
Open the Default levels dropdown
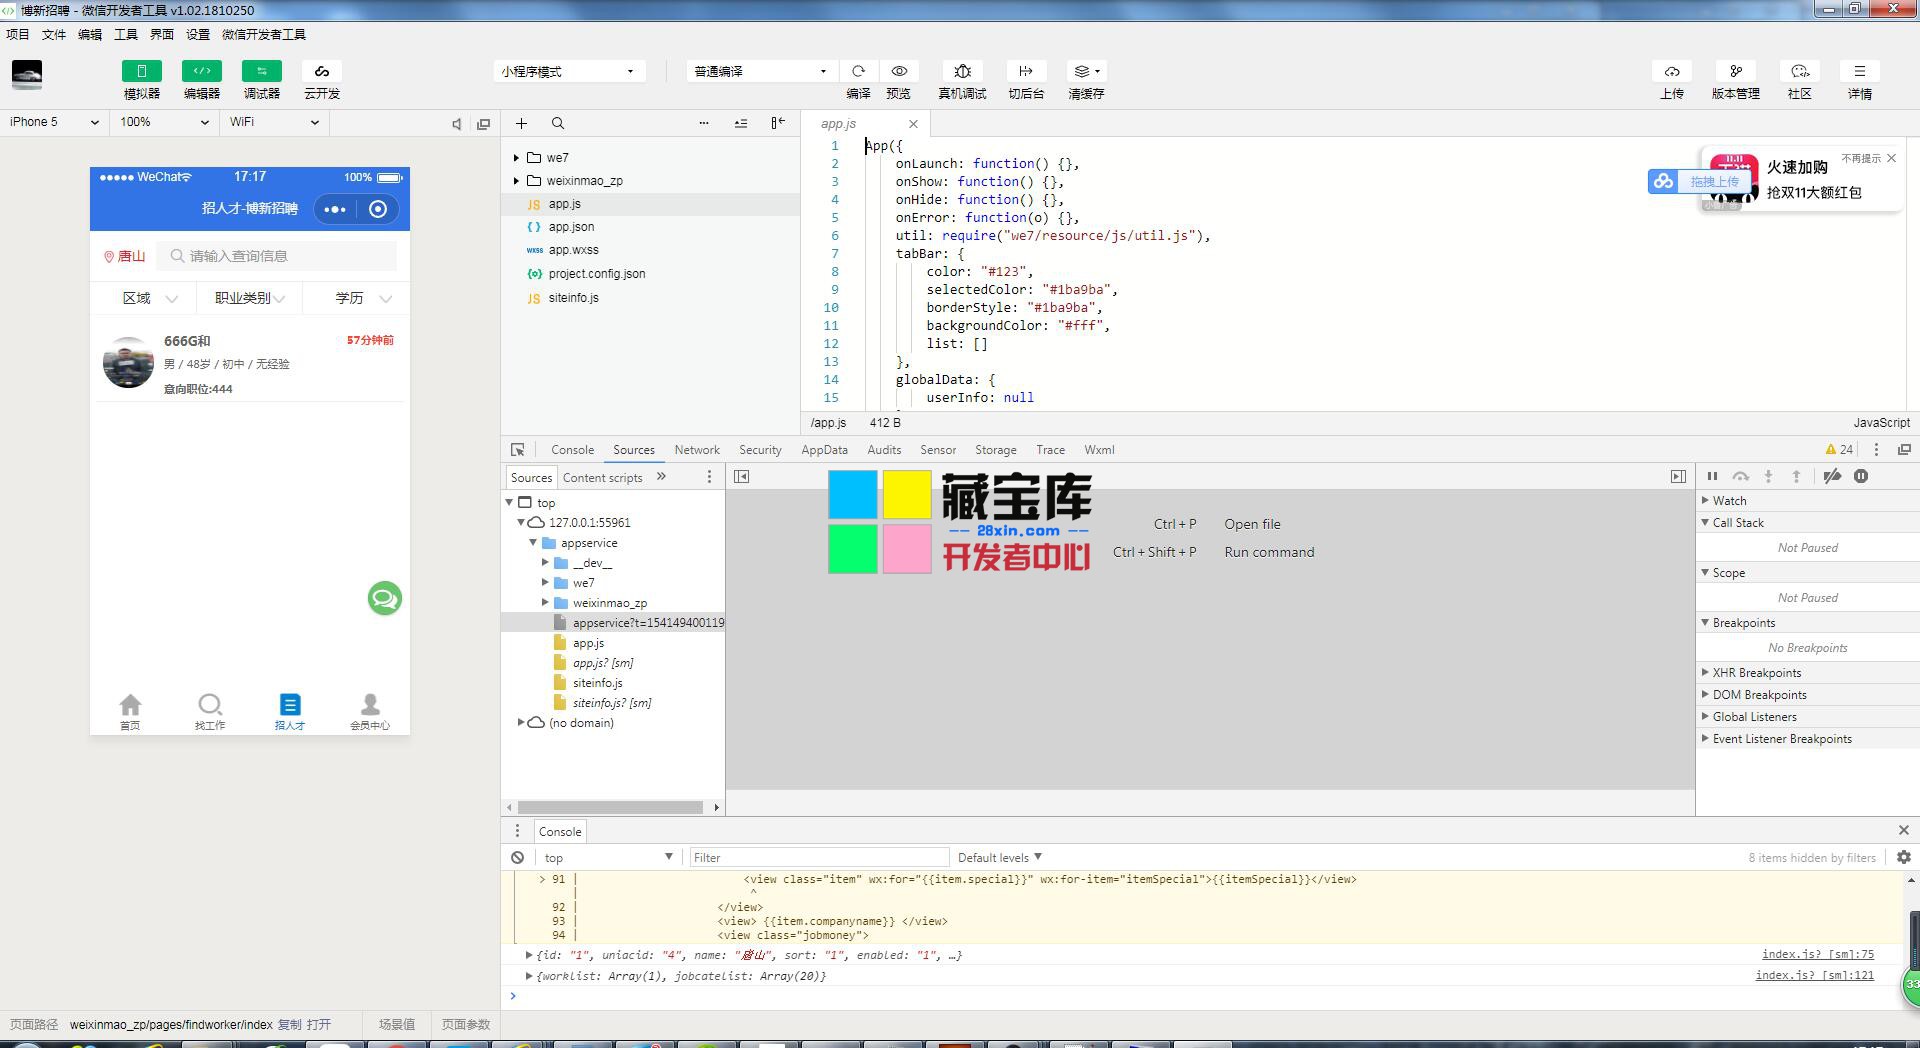[999, 857]
